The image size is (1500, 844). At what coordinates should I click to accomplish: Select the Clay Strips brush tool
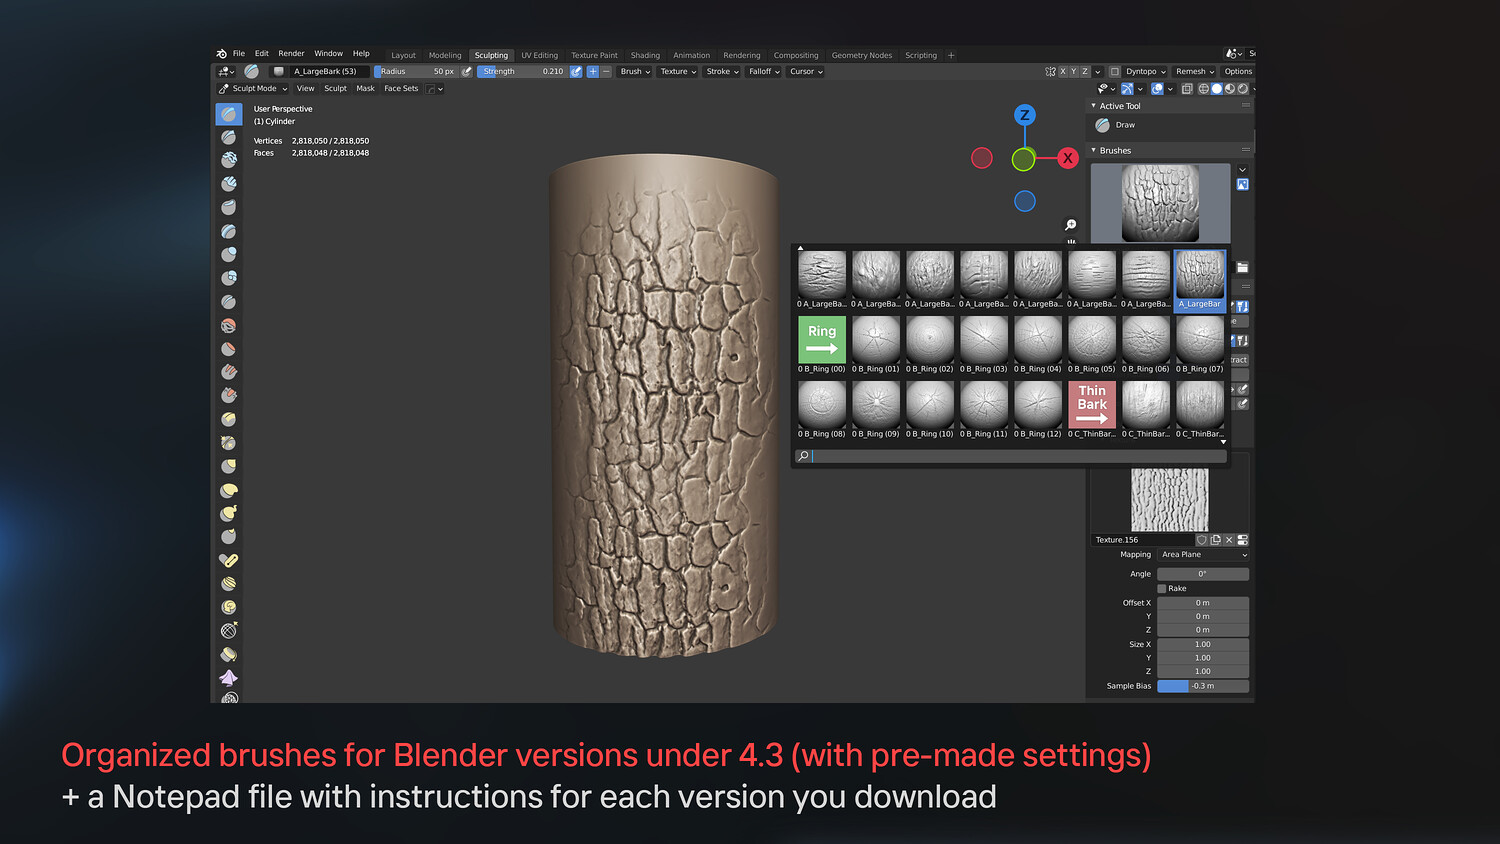click(x=229, y=184)
